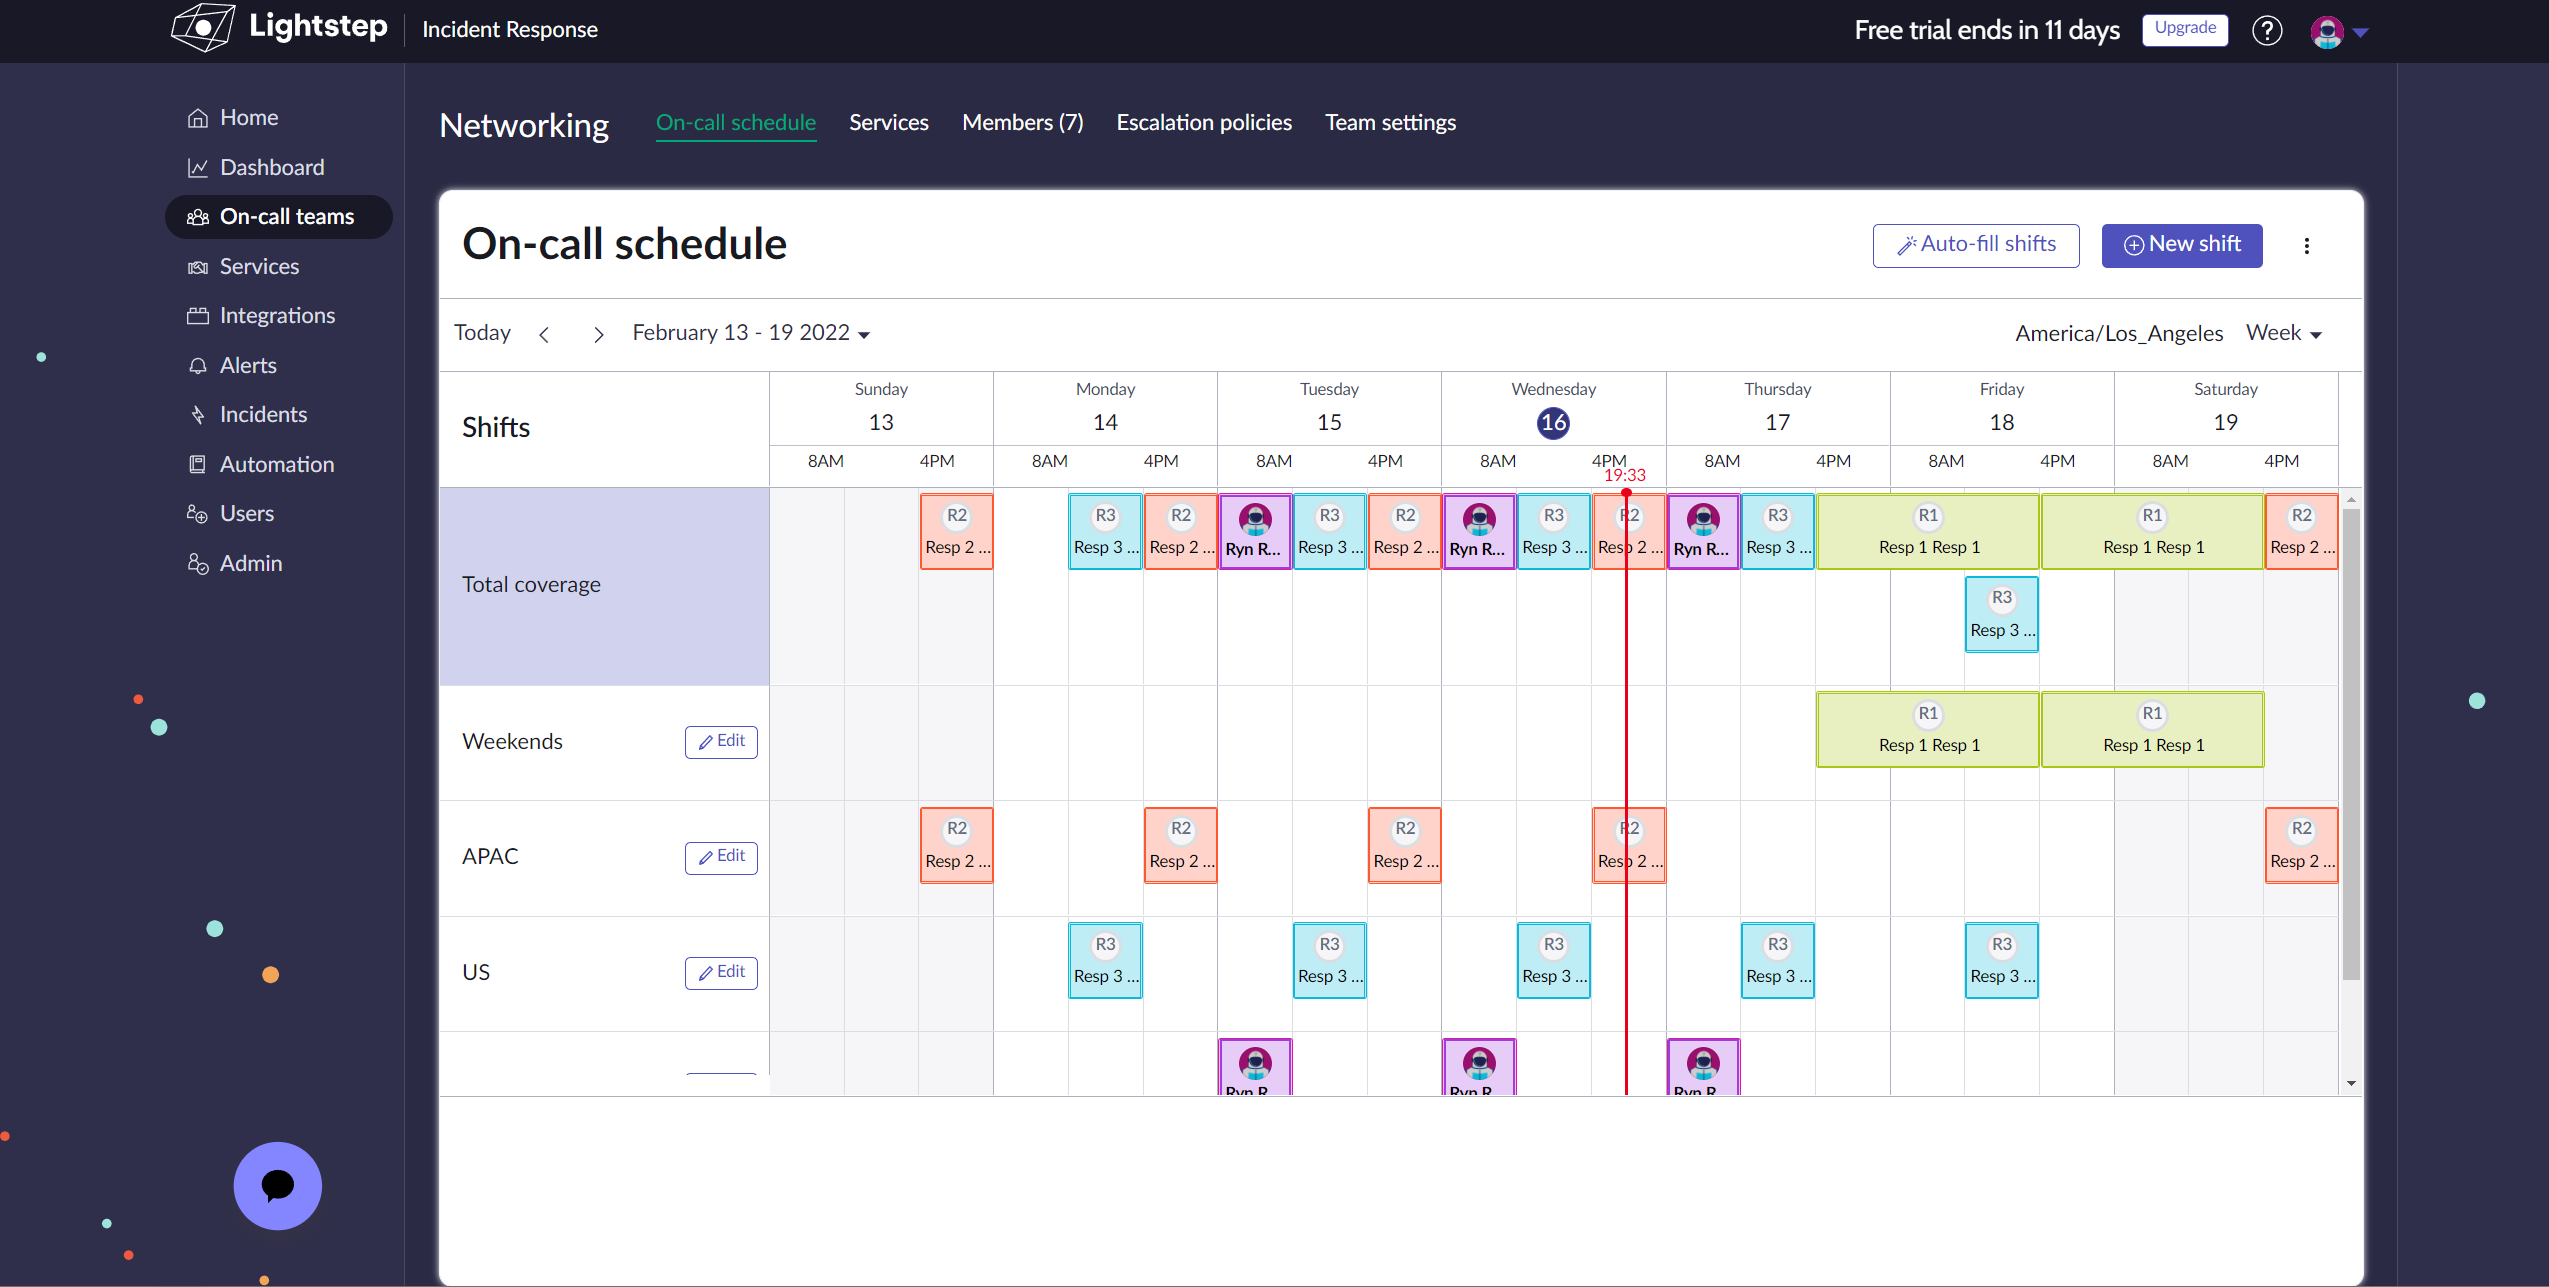Advance to next week arrow

pyautogui.click(x=598, y=334)
